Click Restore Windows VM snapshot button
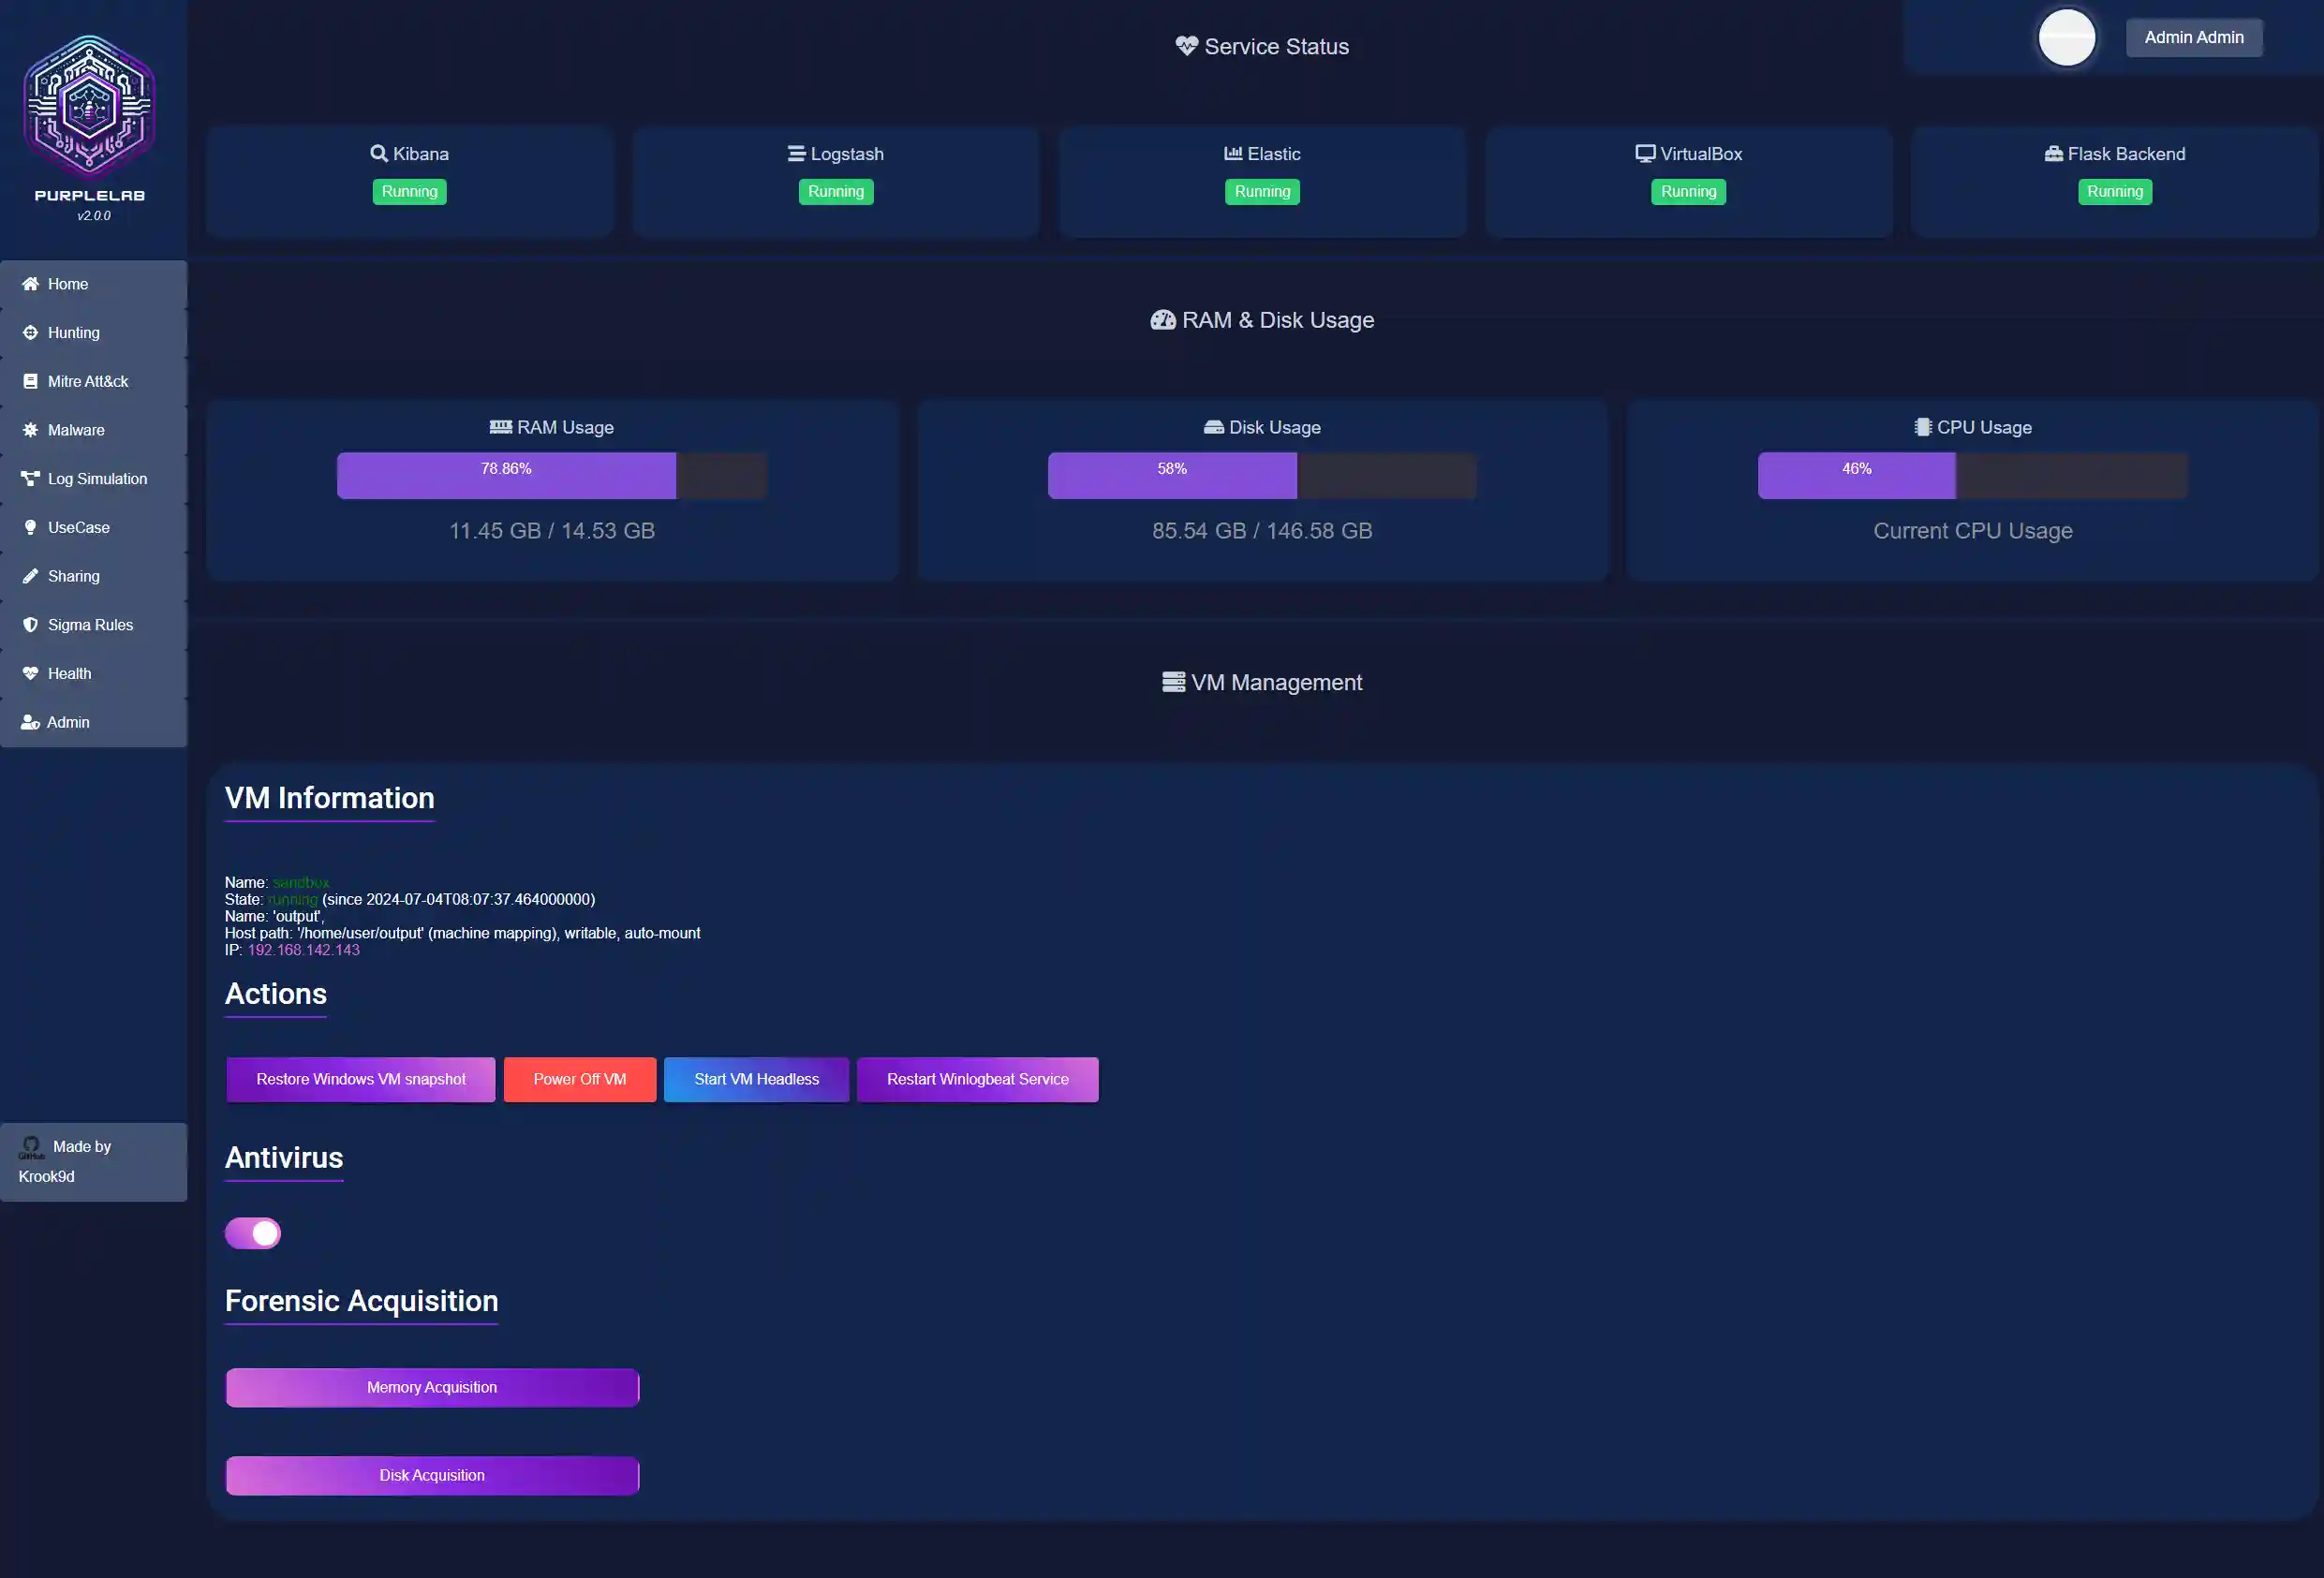 (x=360, y=1079)
